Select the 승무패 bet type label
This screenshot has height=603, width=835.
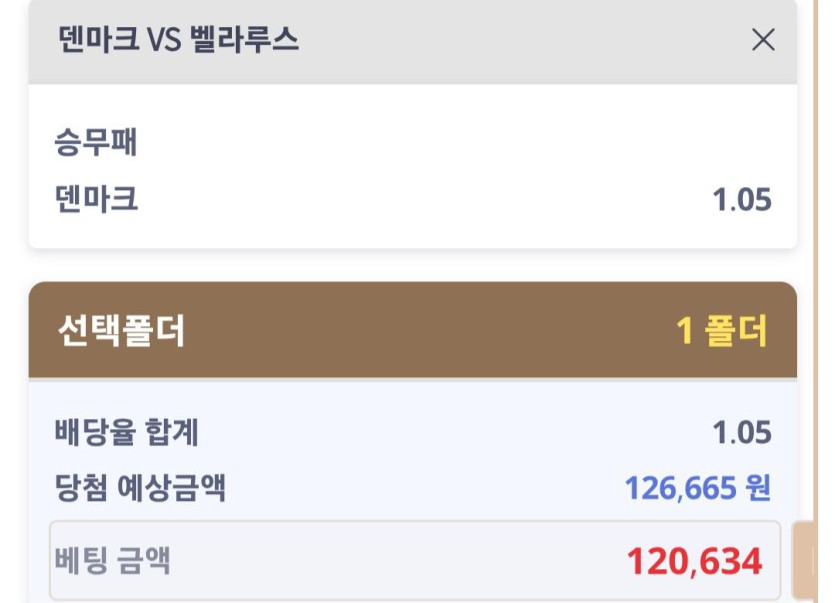96,143
